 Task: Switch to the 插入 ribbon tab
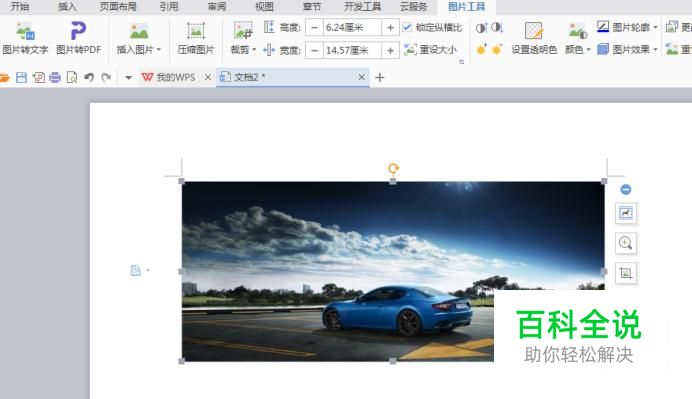(67, 6)
